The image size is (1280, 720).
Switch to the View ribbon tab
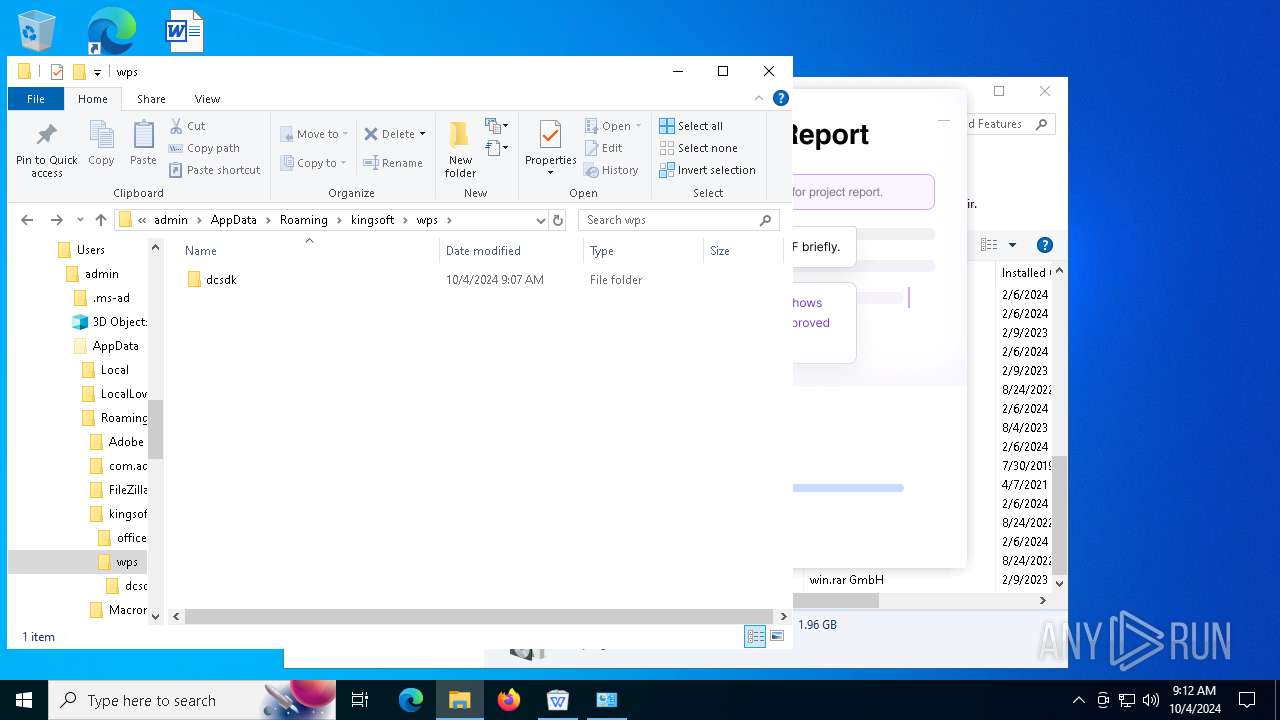pyautogui.click(x=207, y=99)
